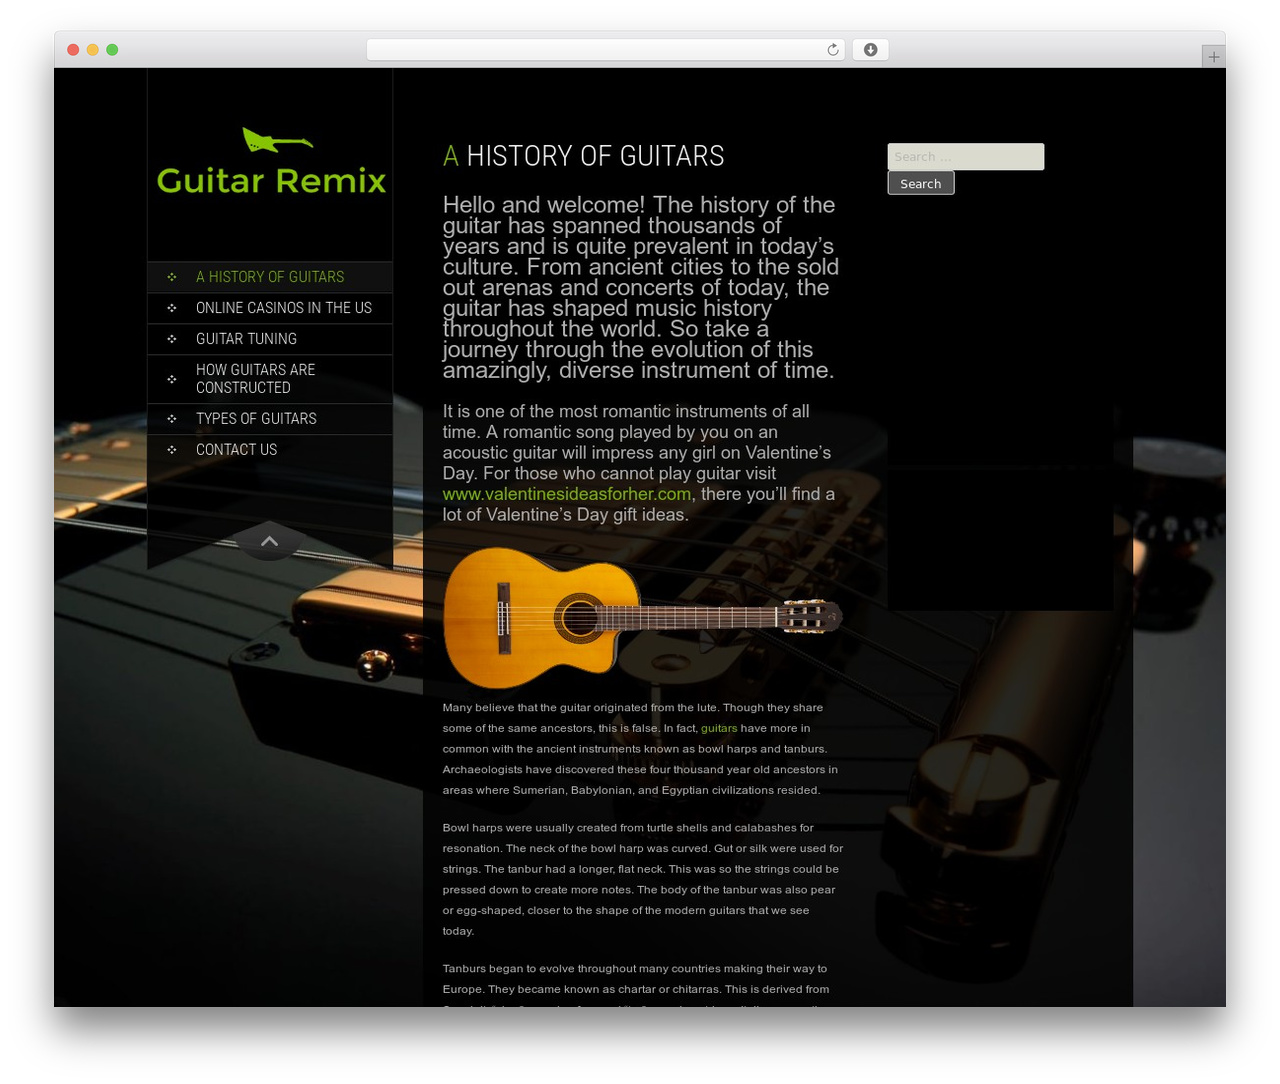Click the Guitar Remix logo

coord(271,160)
